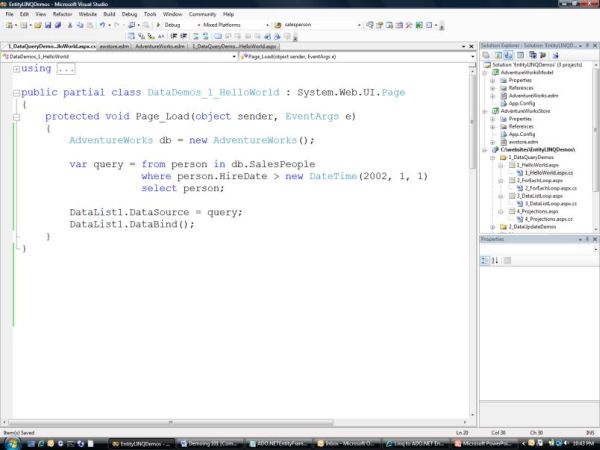Click the Save icon in the toolbar
This screenshot has height=450, width=600.
click(48, 25)
